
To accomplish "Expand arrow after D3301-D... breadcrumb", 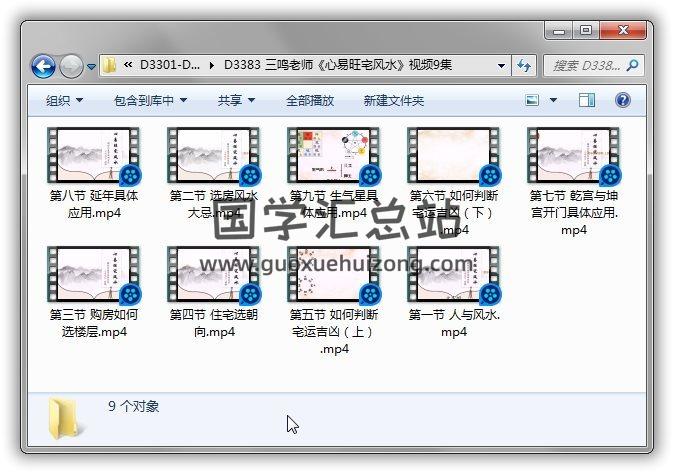I will (x=211, y=65).
